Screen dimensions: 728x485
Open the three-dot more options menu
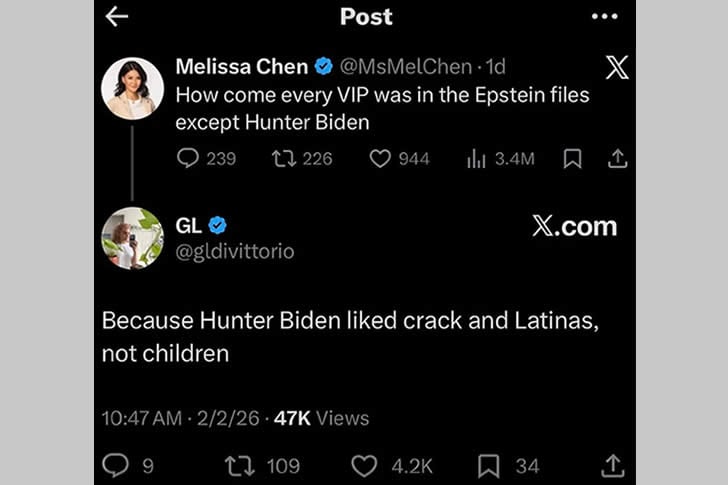click(604, 16)
